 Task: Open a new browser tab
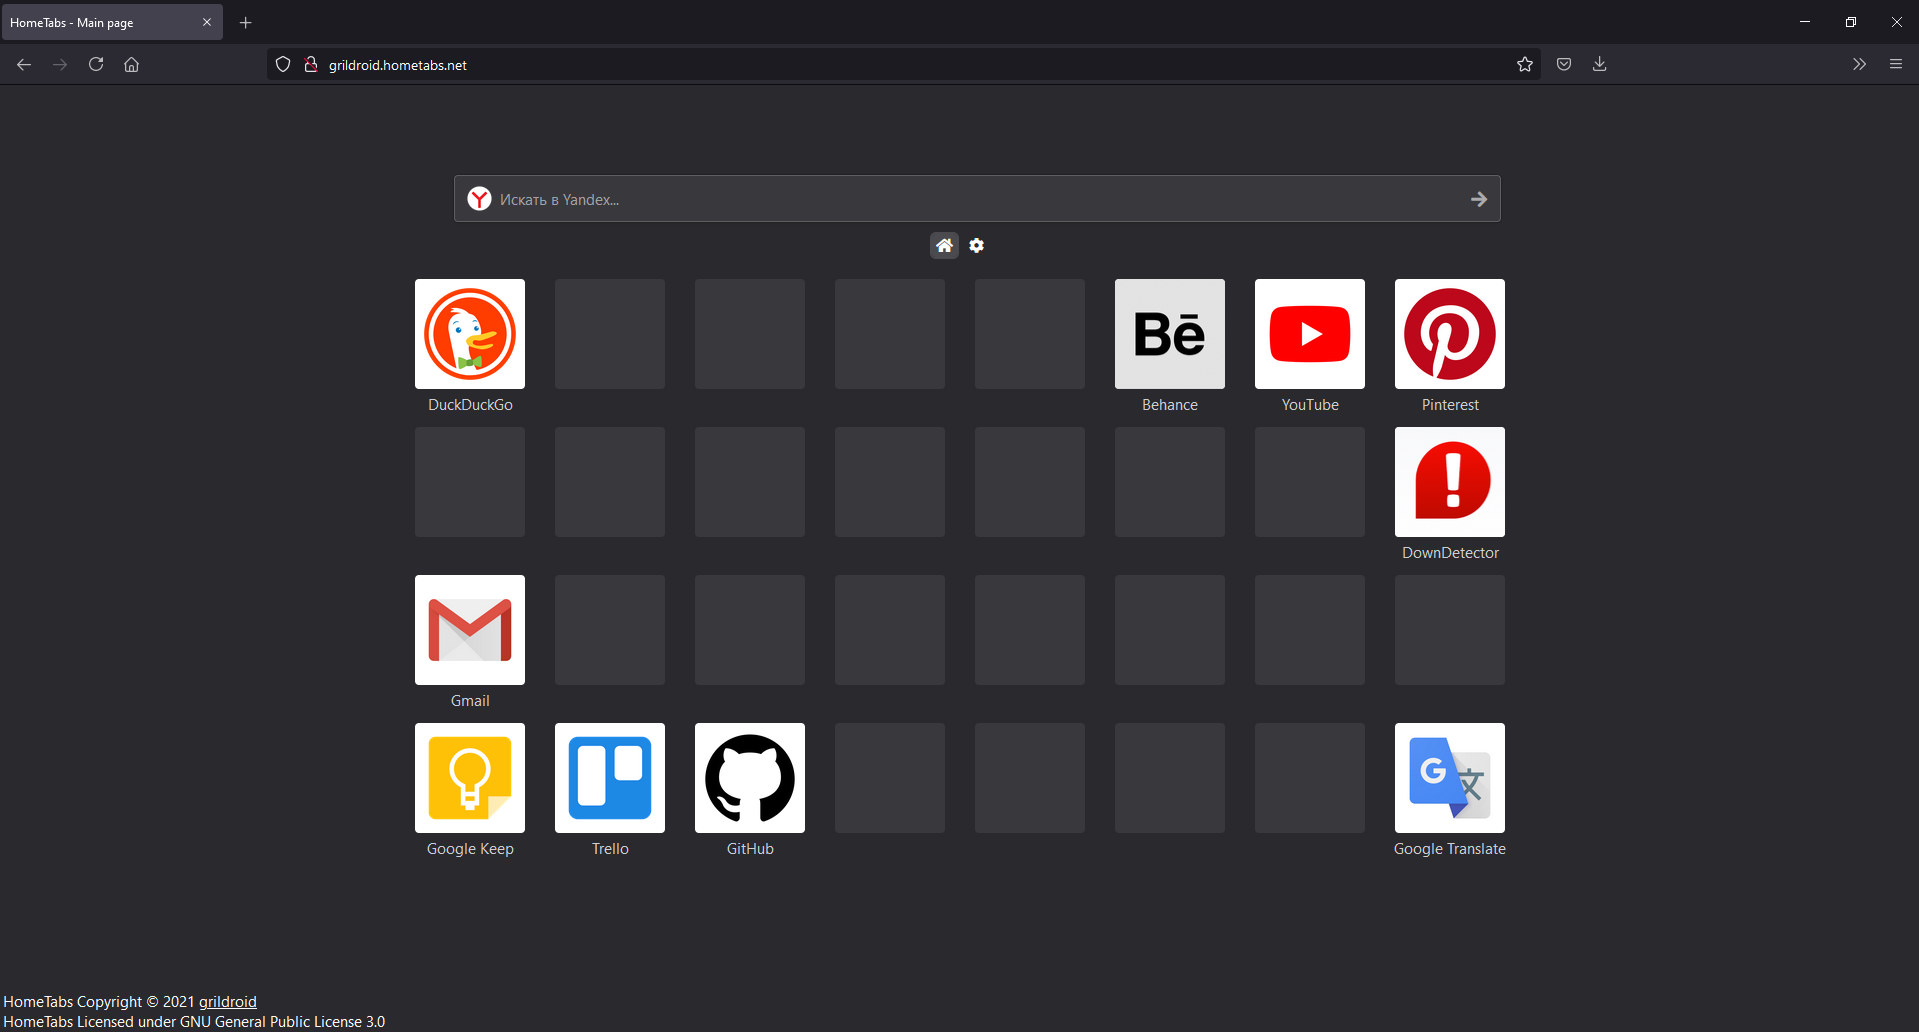(x=246, y=22)
